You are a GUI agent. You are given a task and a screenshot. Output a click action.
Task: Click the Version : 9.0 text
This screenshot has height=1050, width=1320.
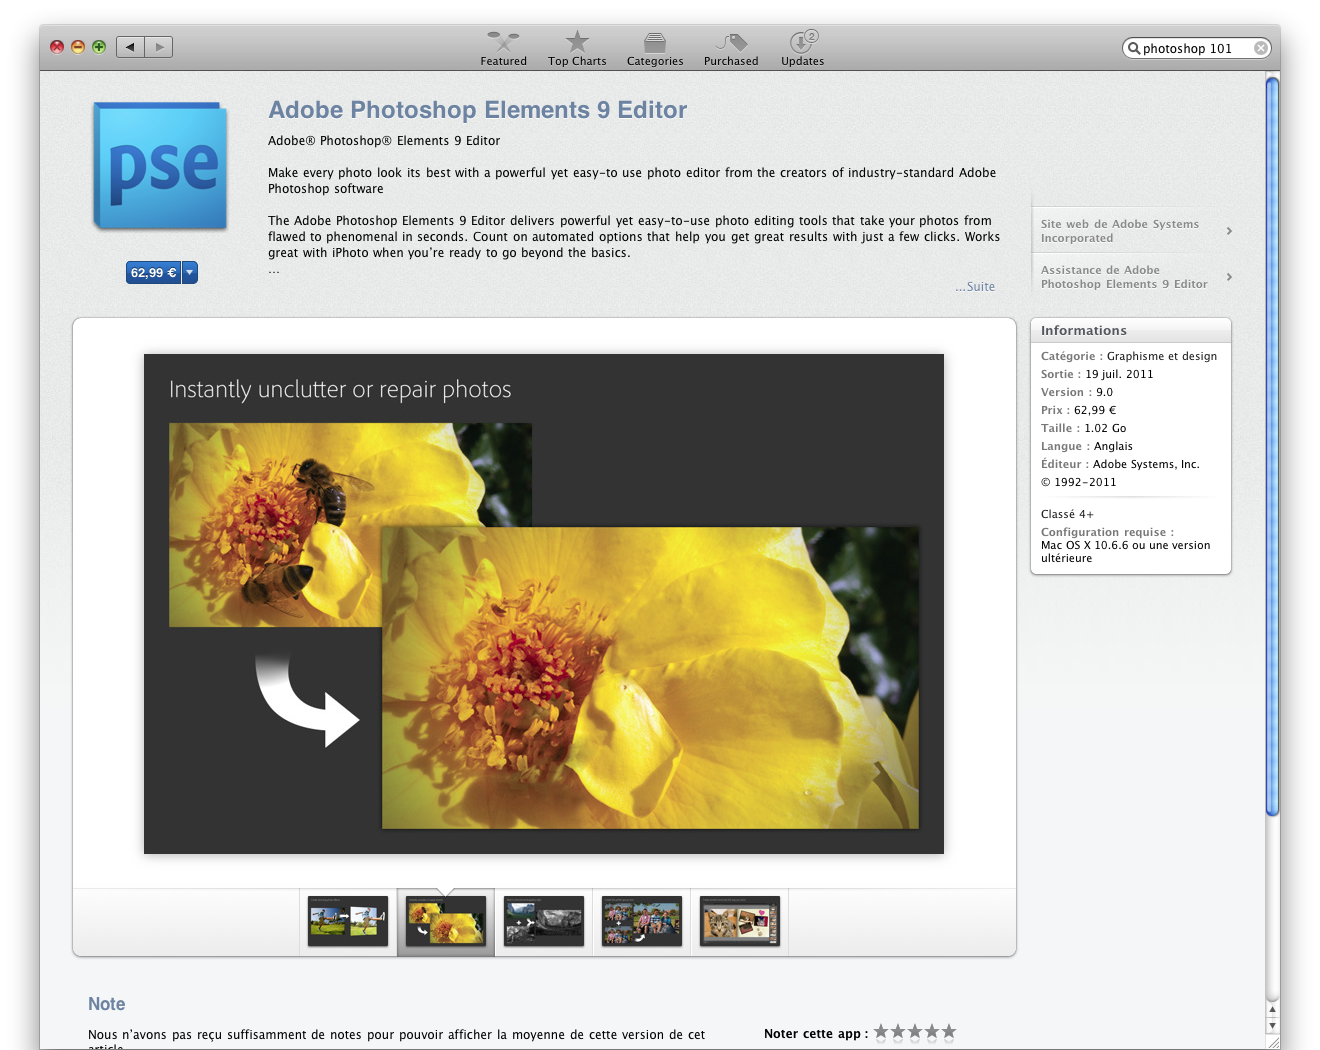coord(1077,392)
